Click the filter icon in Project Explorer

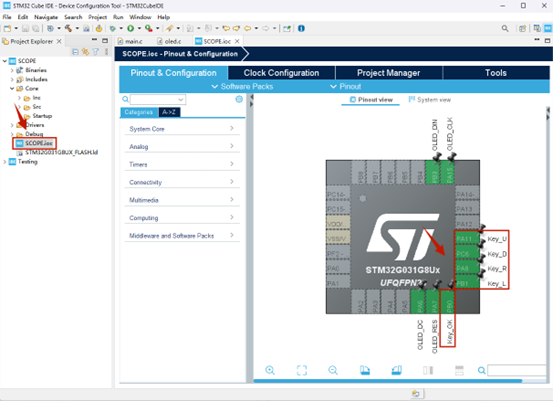pos(96,52)
